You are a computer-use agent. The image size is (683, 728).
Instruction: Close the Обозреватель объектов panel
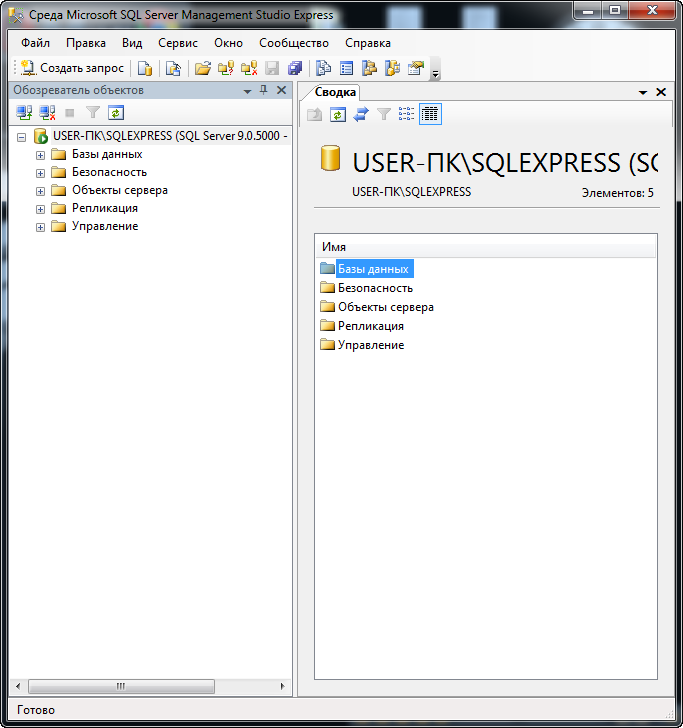tap(281, 90)
